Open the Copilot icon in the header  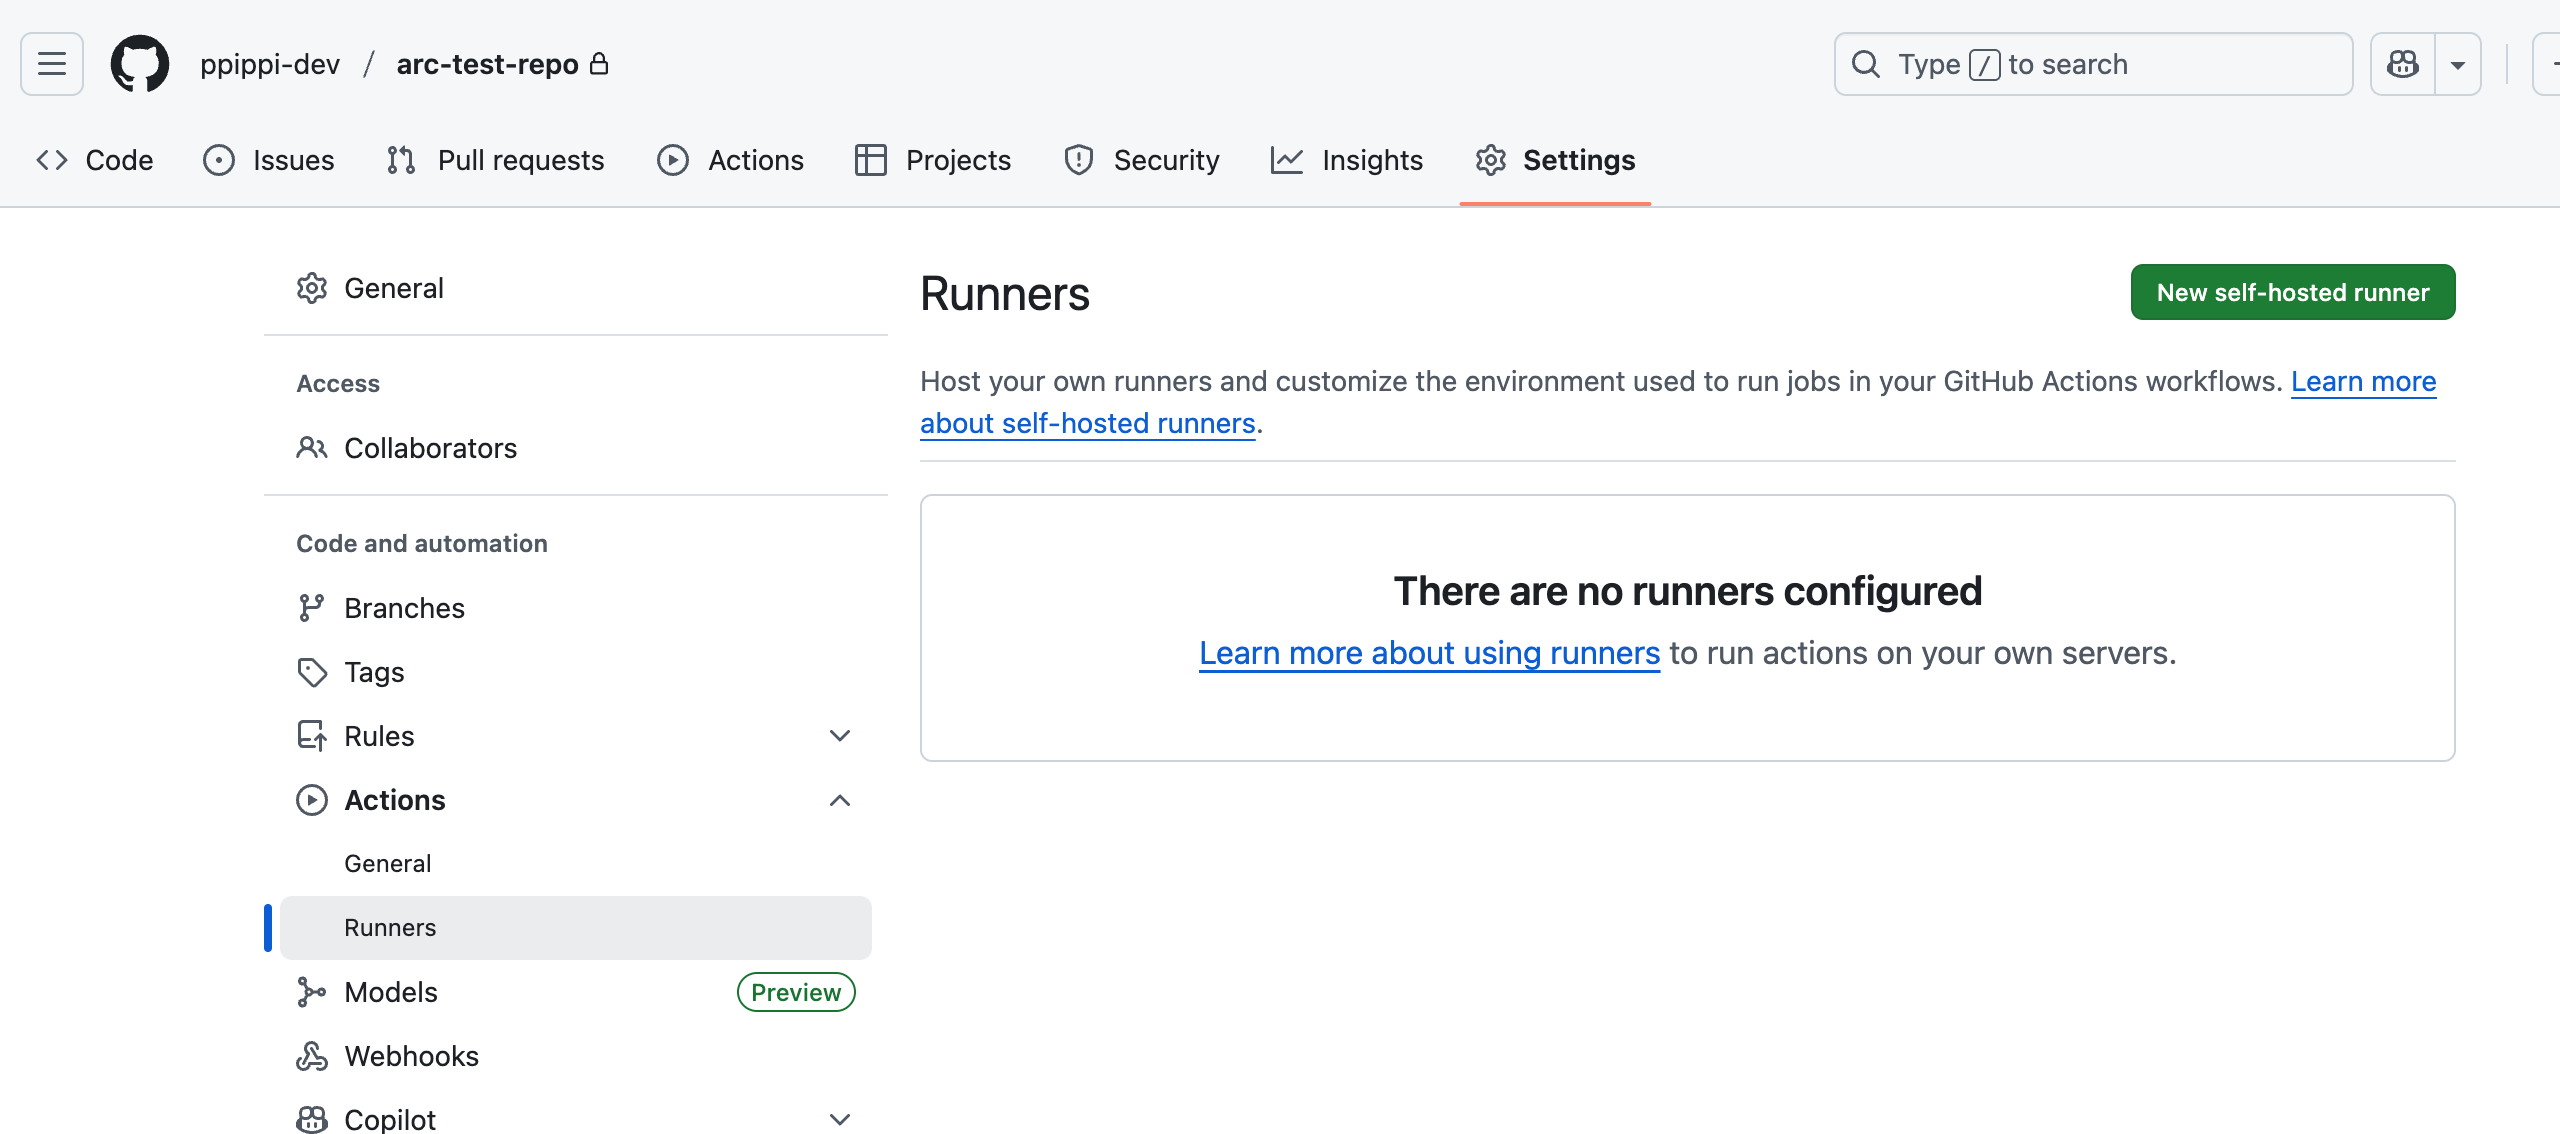coord(2402,64)
